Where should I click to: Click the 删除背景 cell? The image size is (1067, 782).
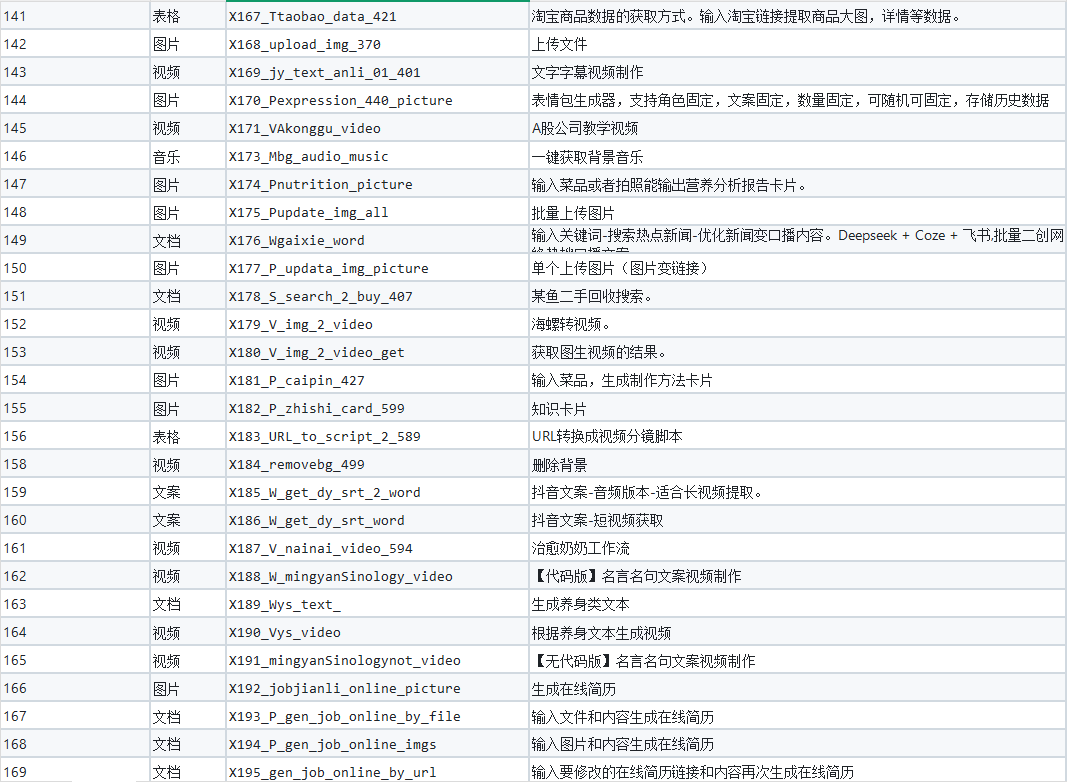(797, 464)
